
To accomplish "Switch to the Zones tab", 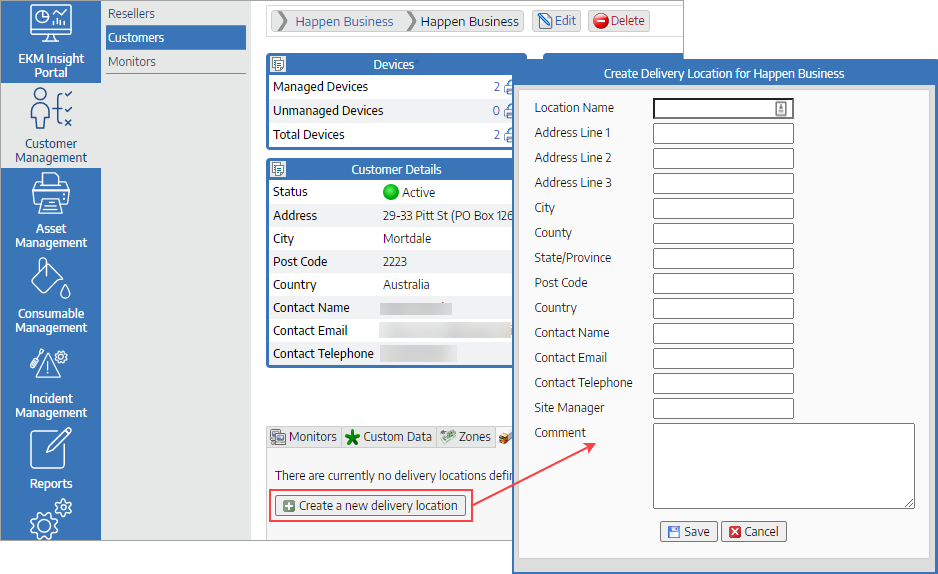I will 466,437.
